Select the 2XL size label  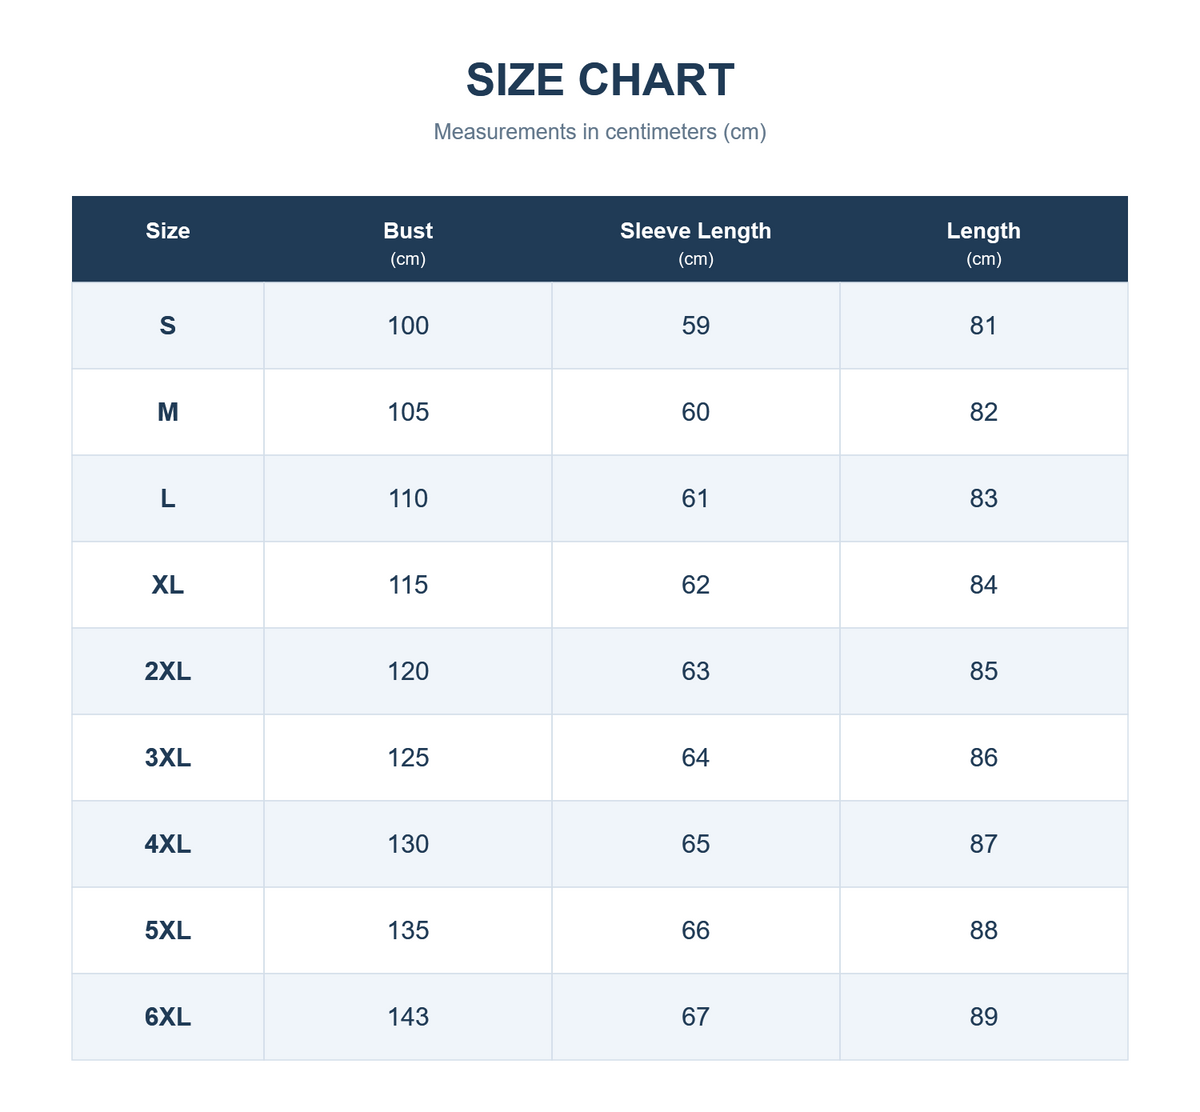point(168,671)
